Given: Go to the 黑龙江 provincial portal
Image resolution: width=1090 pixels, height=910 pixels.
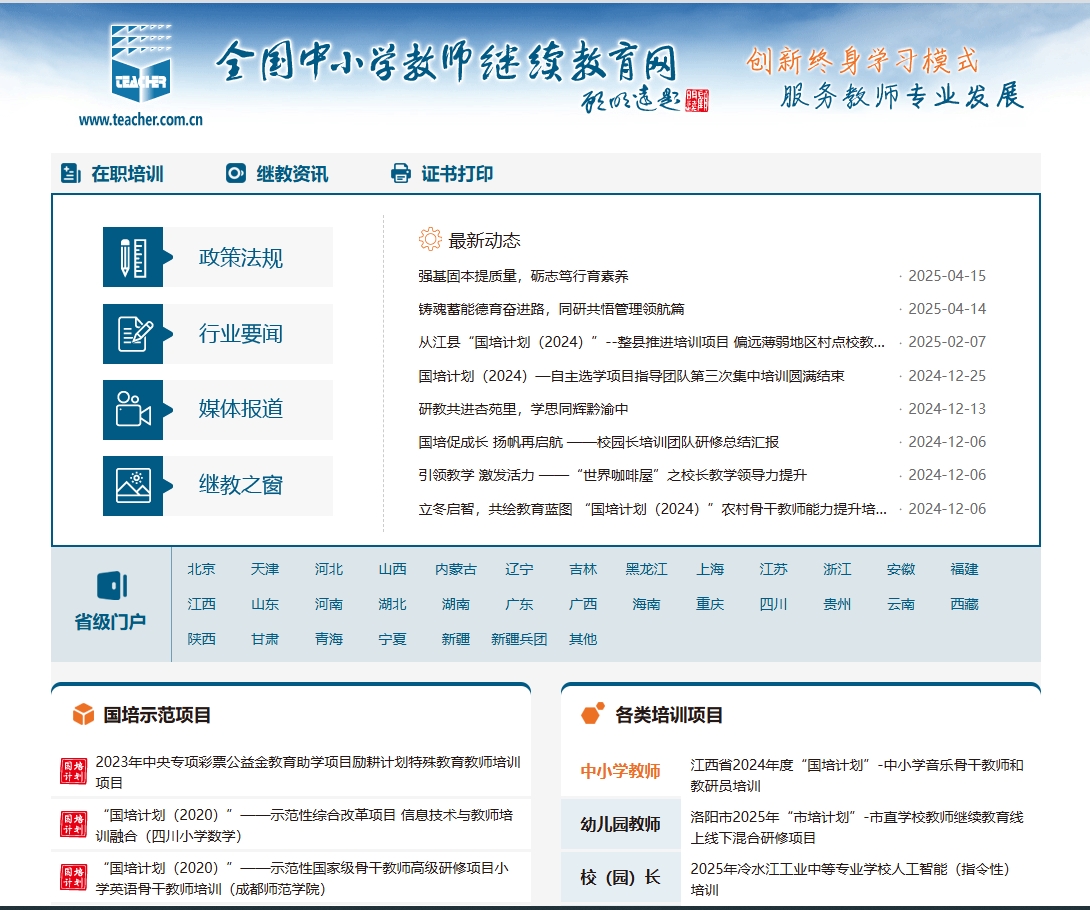Looking at the screenshot, I should click(646, 569).
